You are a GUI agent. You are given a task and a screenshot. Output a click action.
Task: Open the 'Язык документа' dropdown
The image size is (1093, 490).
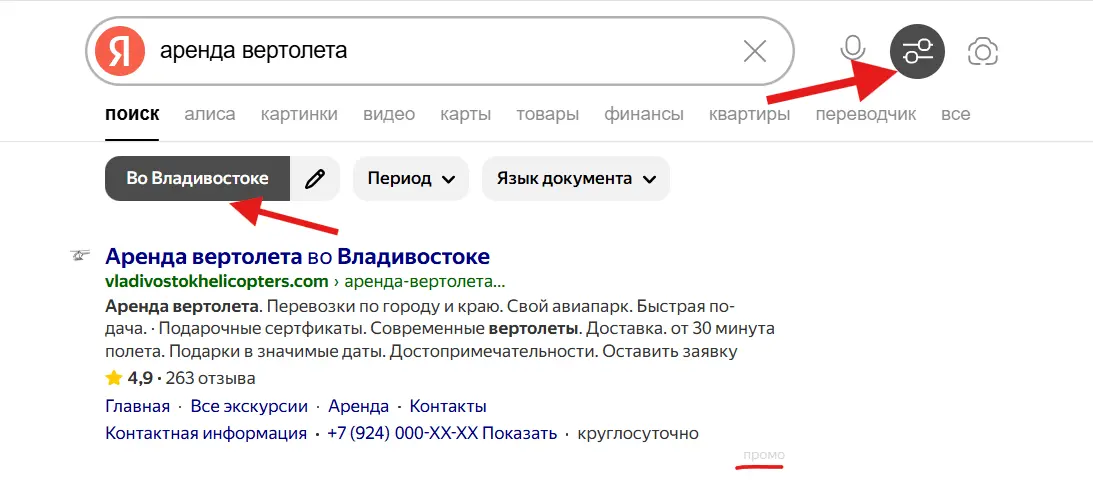(x=575, y=179)
